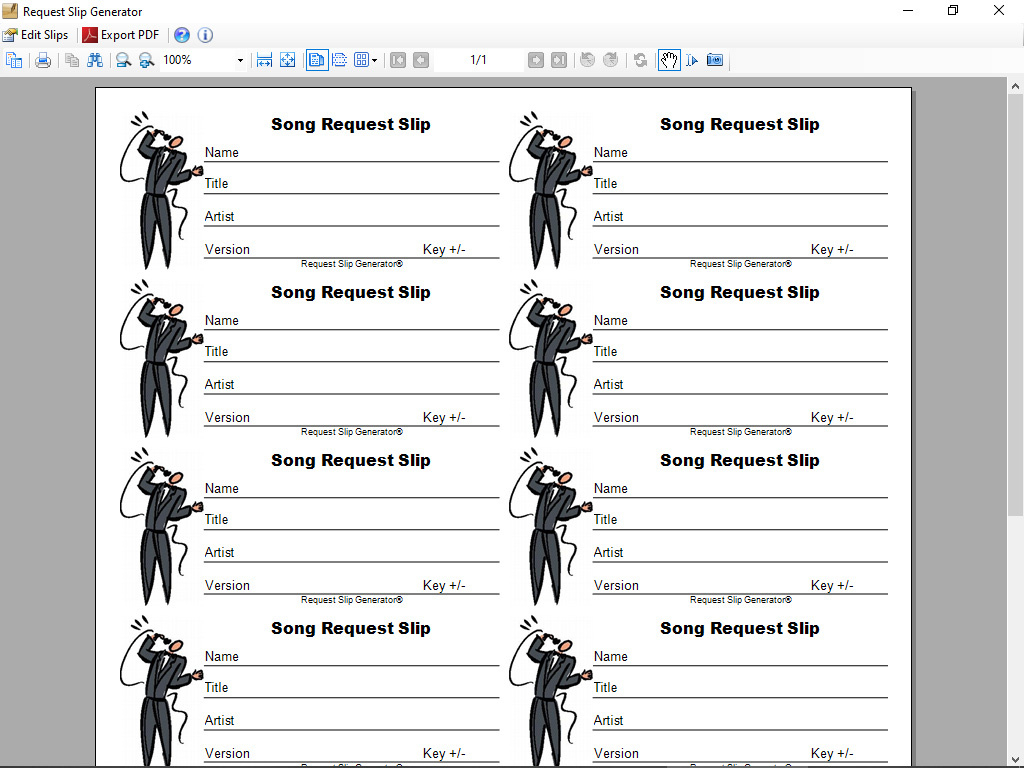Viewport: 1024px width, 768px height.
Task: Click the info icon on the toolbar
Action: [x=205, y=34]
